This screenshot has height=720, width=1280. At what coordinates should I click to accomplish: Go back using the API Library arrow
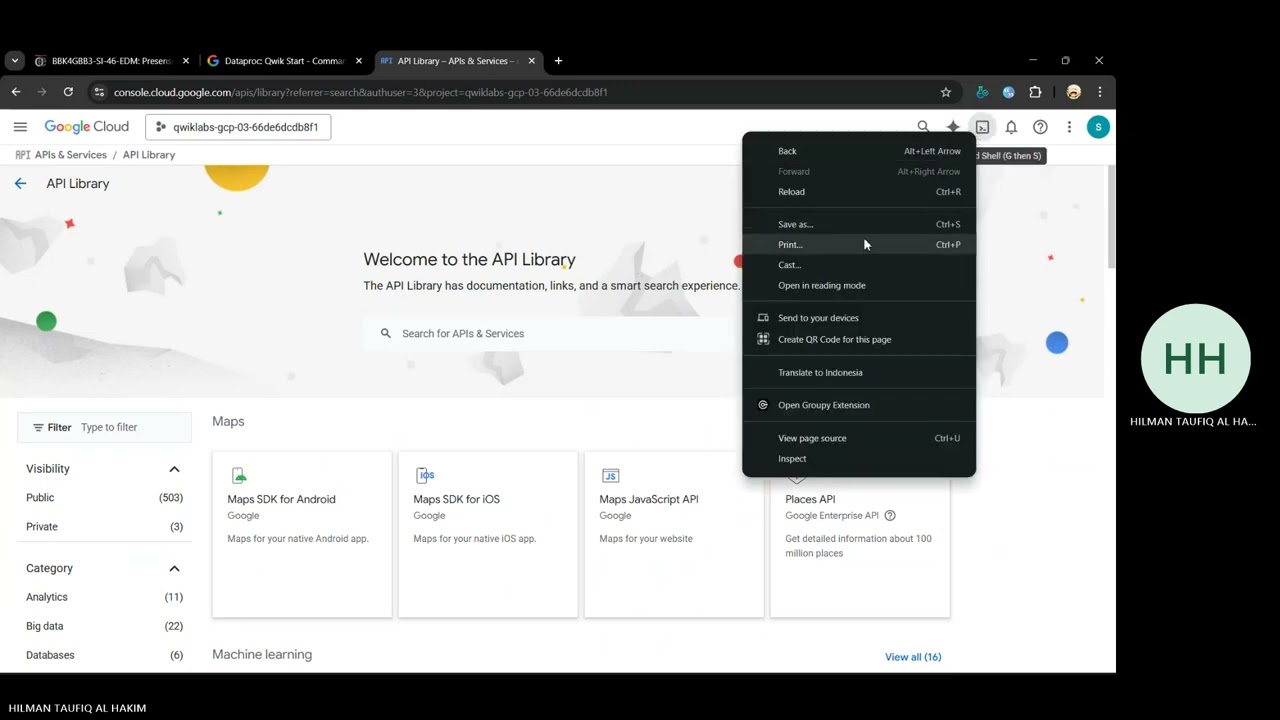(x=20, y=184)
